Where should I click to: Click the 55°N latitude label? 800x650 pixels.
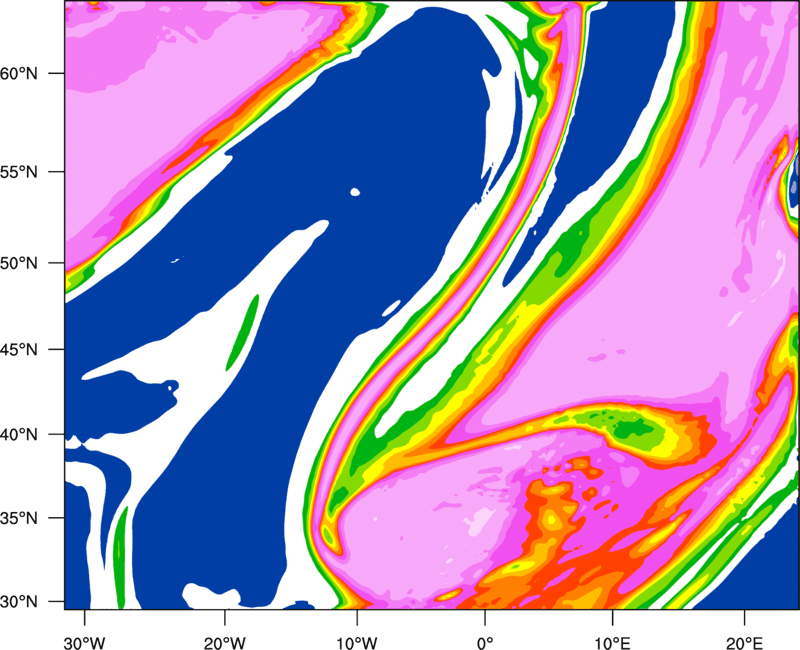[x=19, y=172]
